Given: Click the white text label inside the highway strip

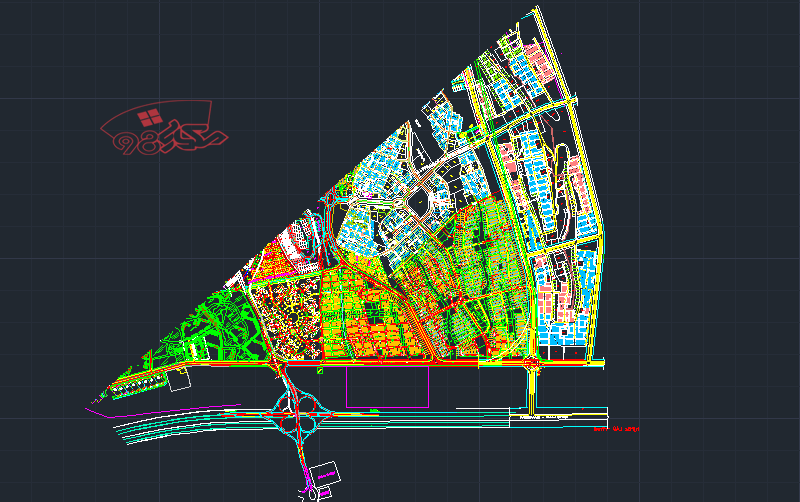Looking at the screenshot, I should coord(543,417).
